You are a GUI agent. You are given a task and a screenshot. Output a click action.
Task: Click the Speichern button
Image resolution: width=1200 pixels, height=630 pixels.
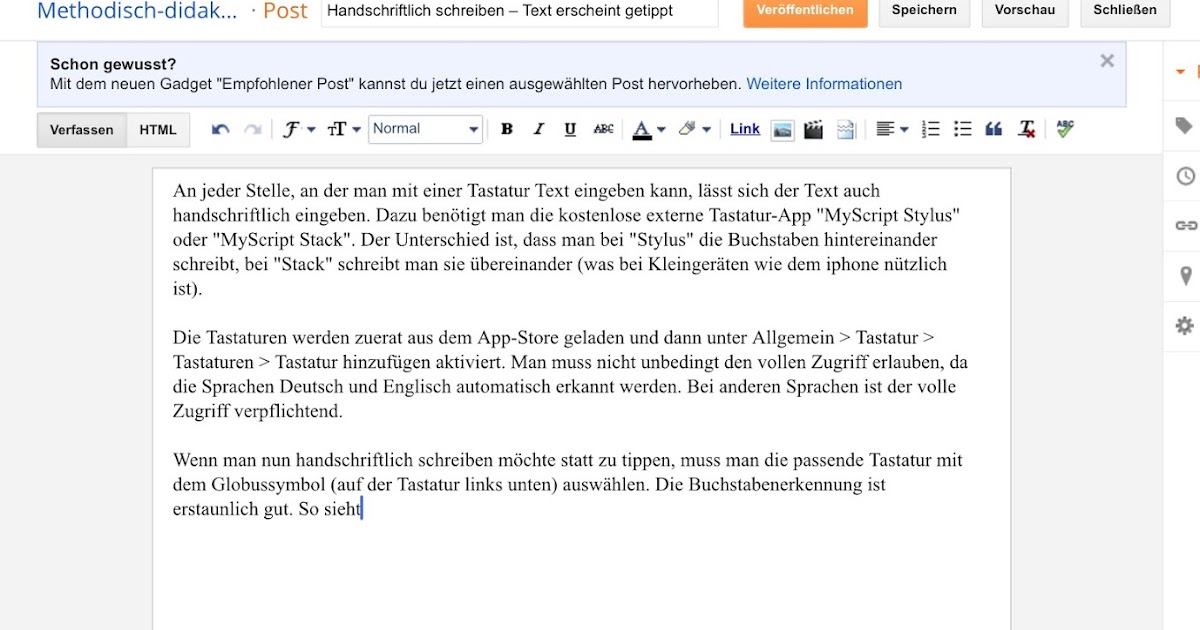924,11
